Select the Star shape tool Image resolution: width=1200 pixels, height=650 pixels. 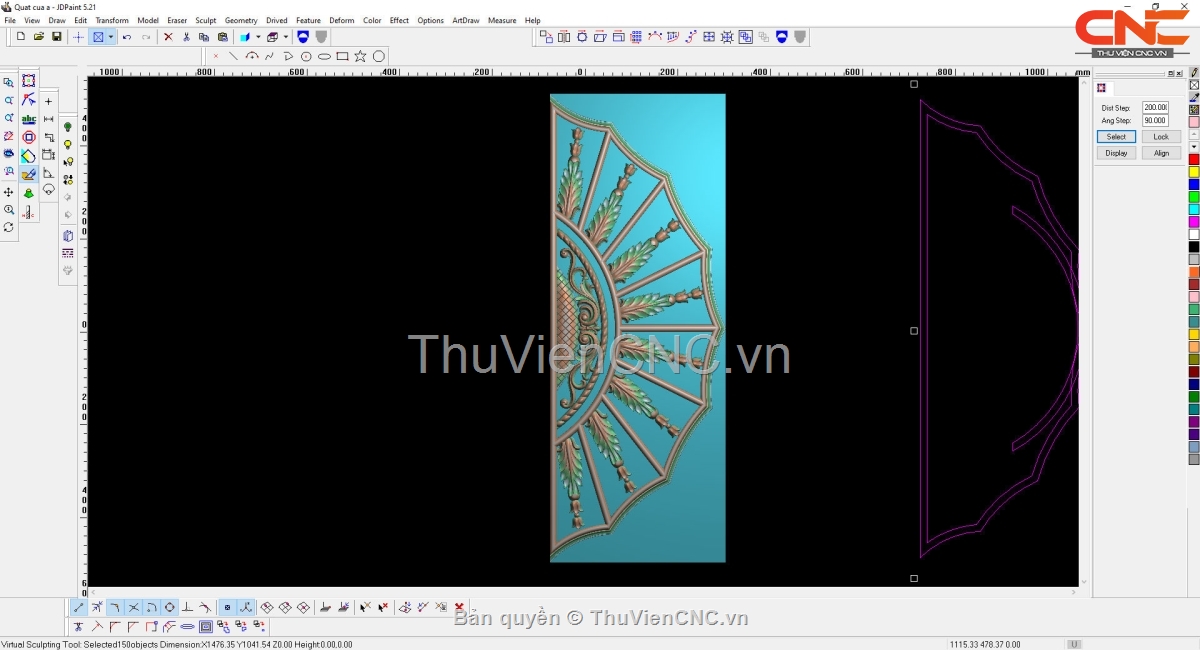tap(360, 56)
